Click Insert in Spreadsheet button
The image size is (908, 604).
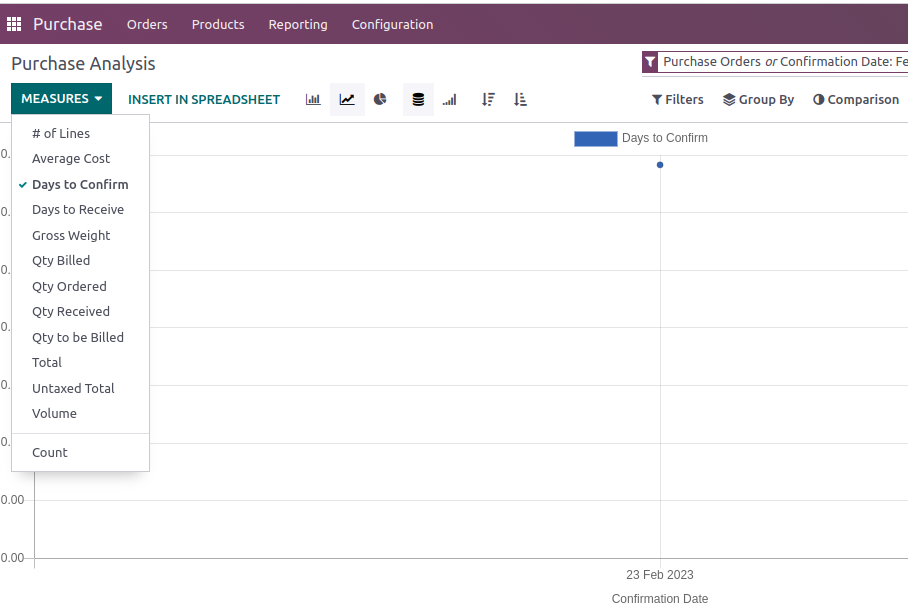coord(204,100)
